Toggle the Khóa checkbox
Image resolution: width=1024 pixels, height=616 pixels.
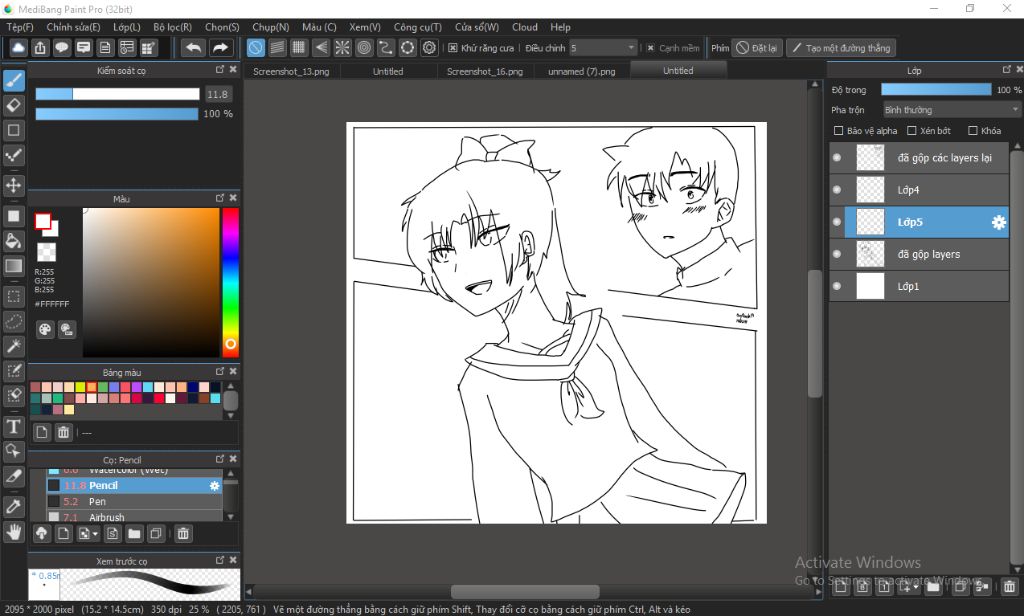click(x=973, y=131)
